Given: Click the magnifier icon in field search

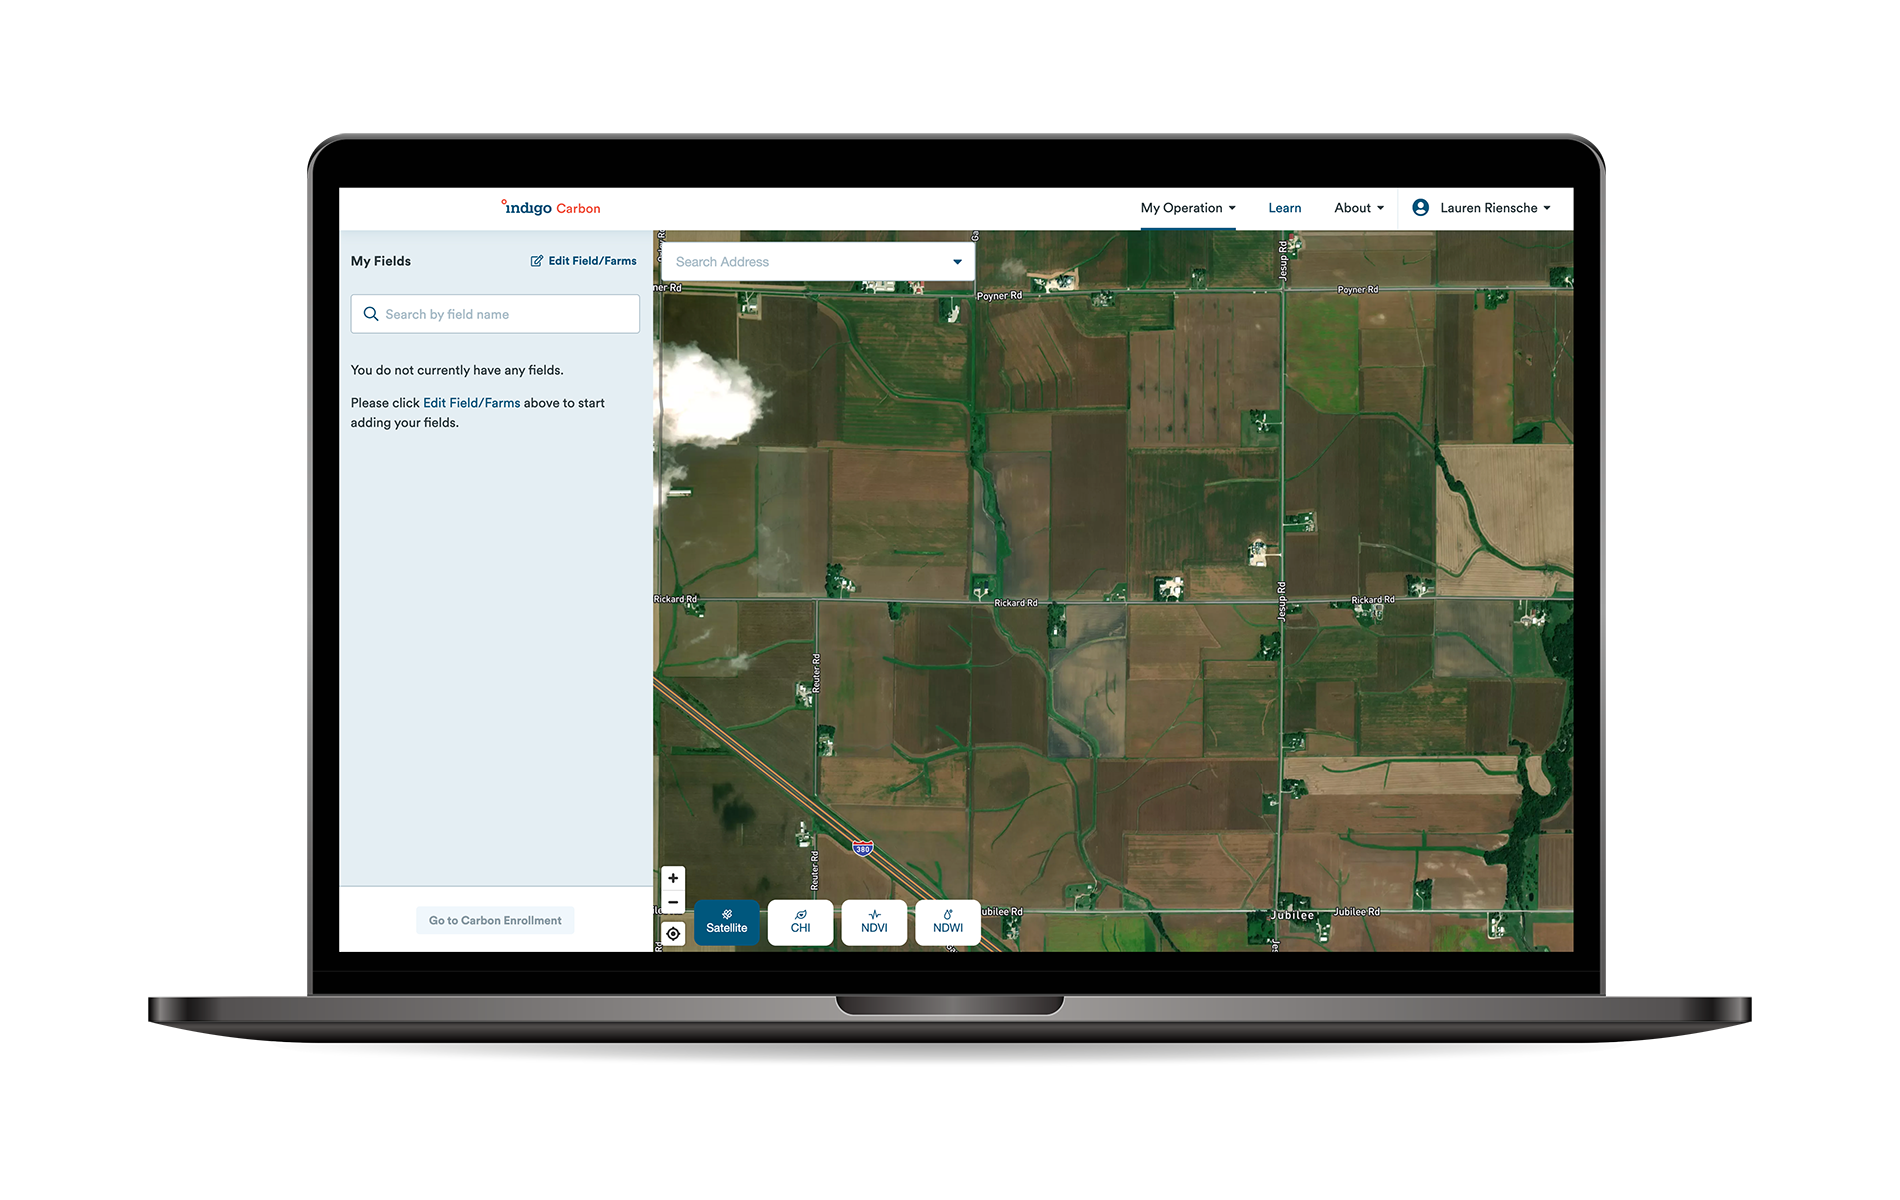Looking at the screenshot, I should [371, 314].
